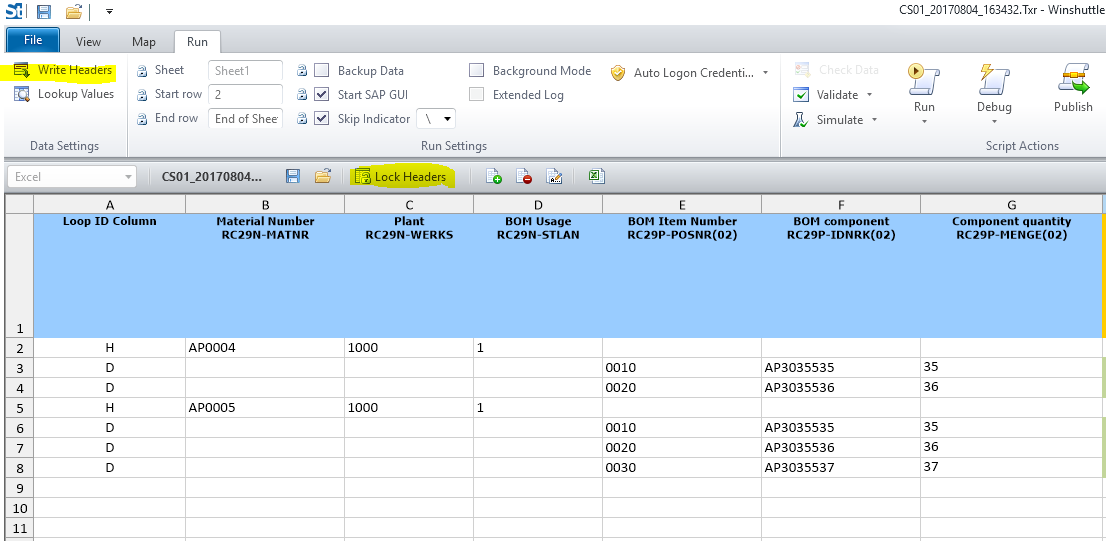This screenshot has height=541, width=1106.
Task: Open the File menu
Action: 33,41
